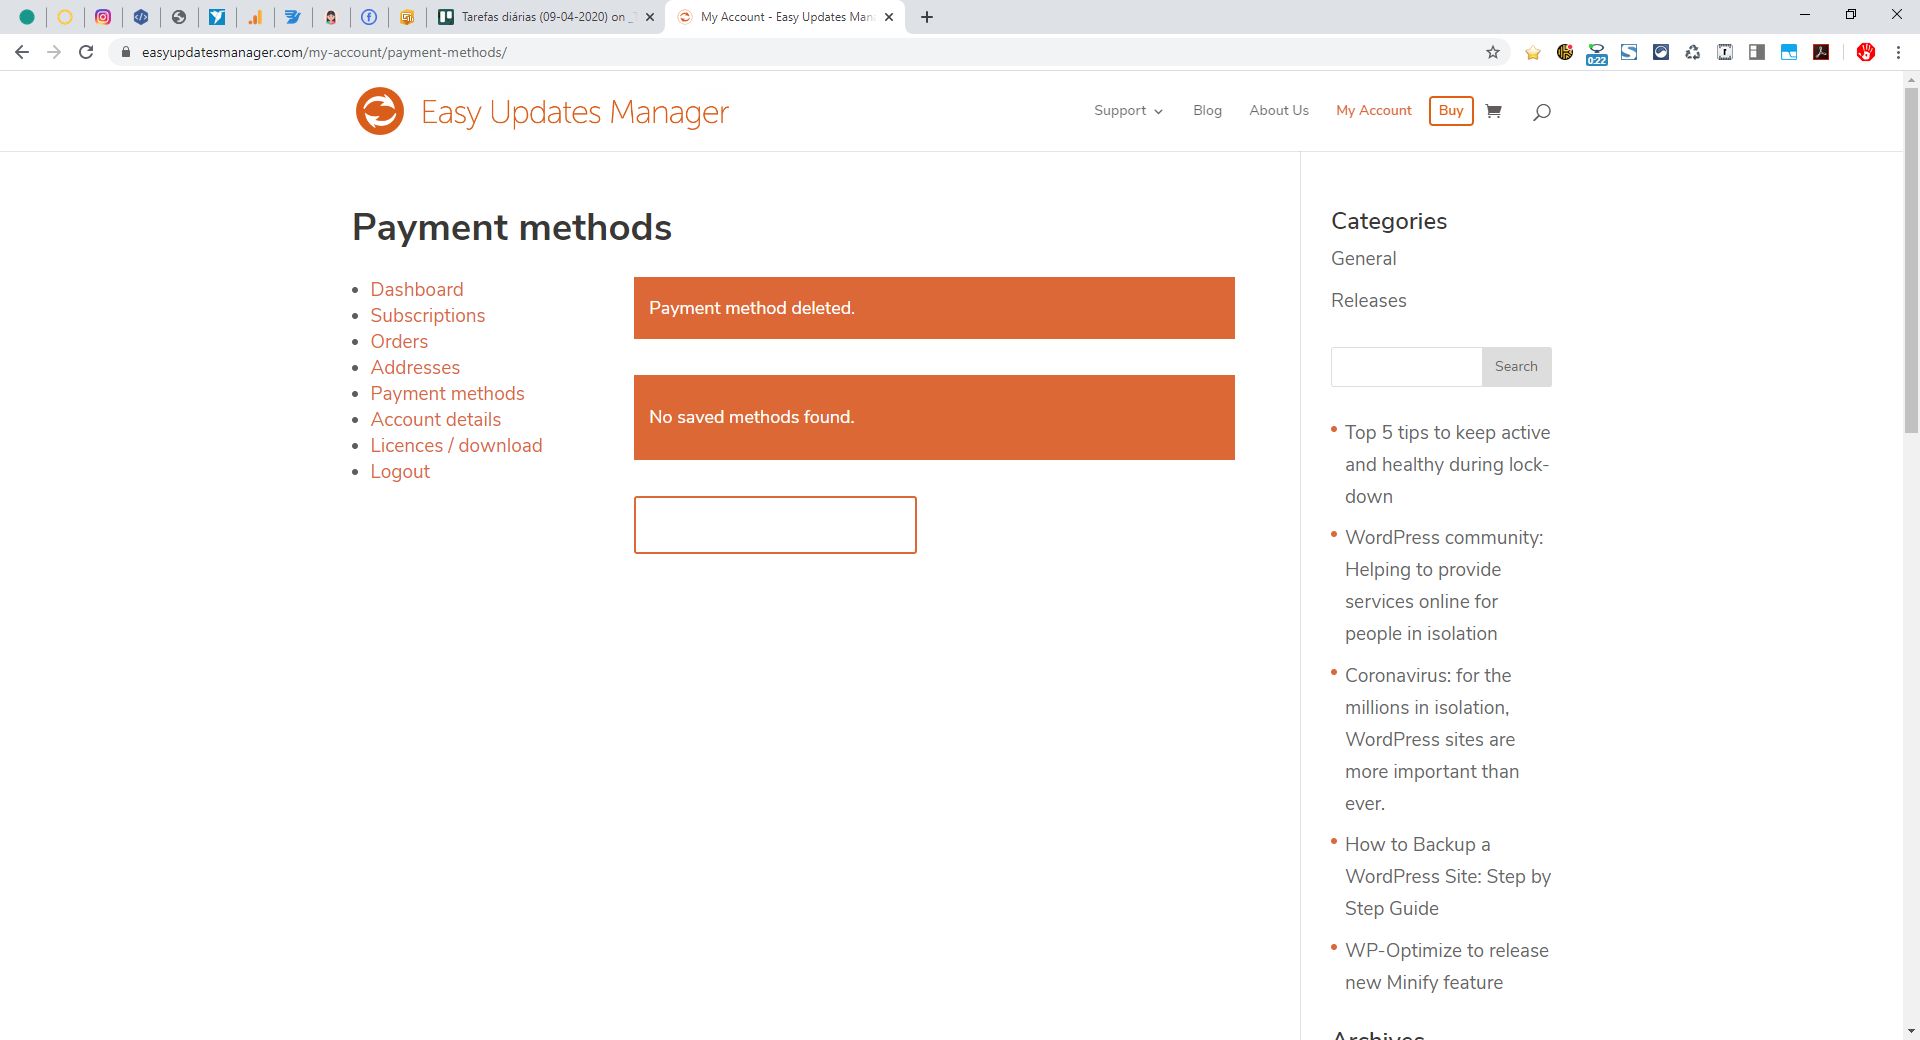Click the Logout link
This screenshot has height=1040, width=1920.
[x=400, y=471]
